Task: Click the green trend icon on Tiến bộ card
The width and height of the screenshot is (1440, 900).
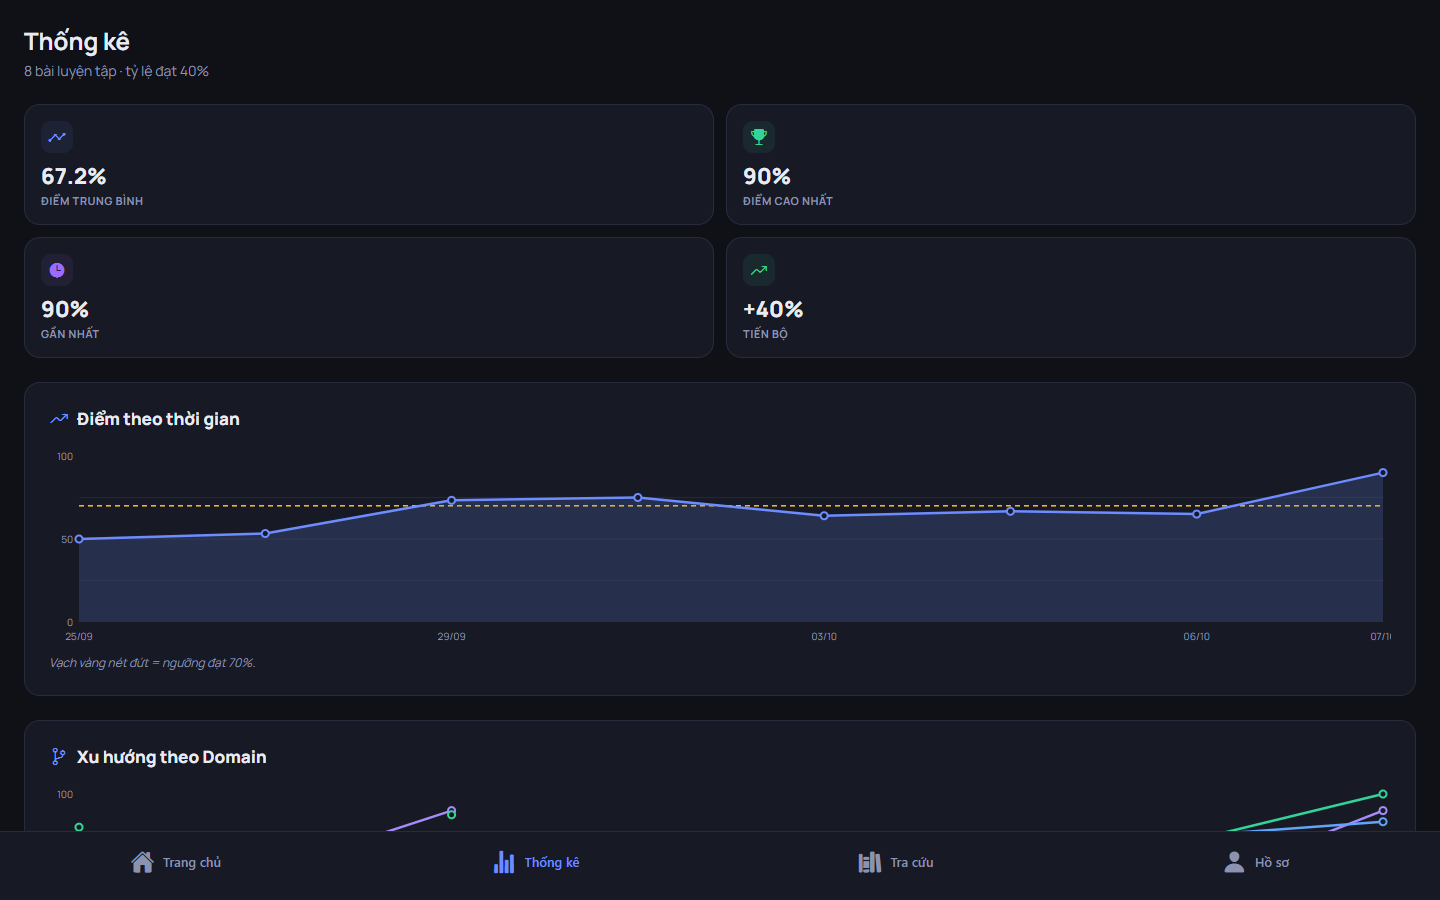Action: click(x=759, y=270)
